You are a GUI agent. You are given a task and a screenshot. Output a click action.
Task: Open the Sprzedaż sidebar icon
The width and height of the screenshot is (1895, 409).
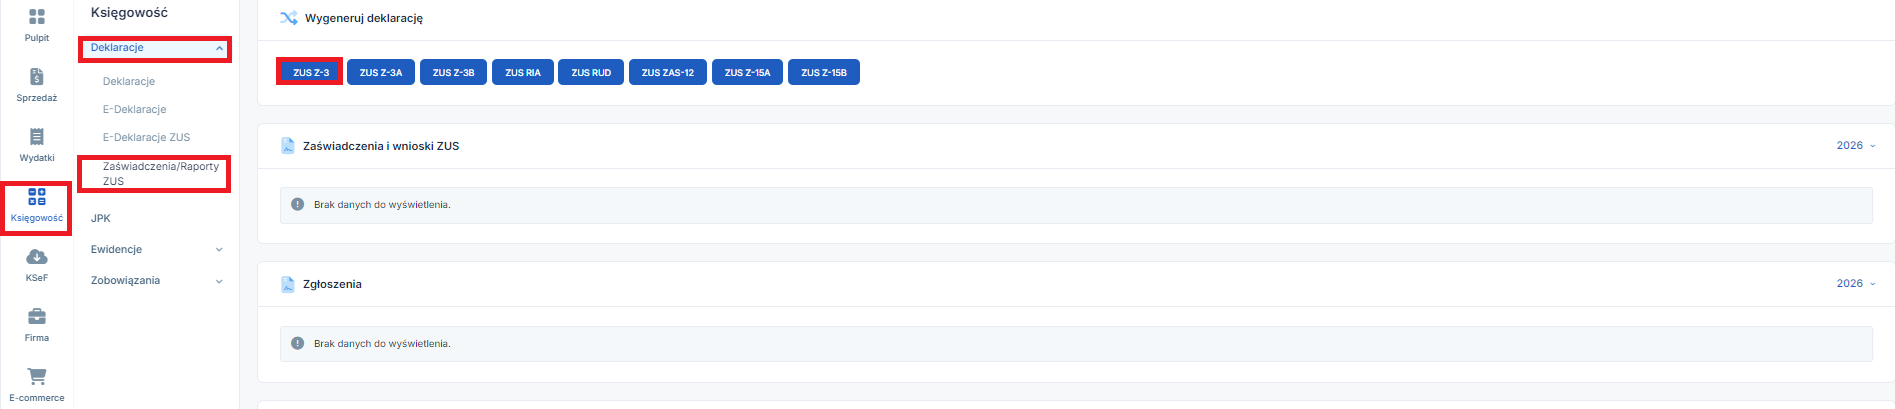[x=37, y=77]
